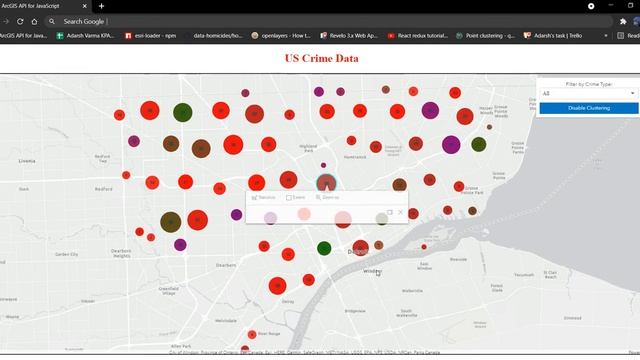Viewport: 640px width, 360px height.
Task: Click the search icon in address bar
Action: coord(51,22)
